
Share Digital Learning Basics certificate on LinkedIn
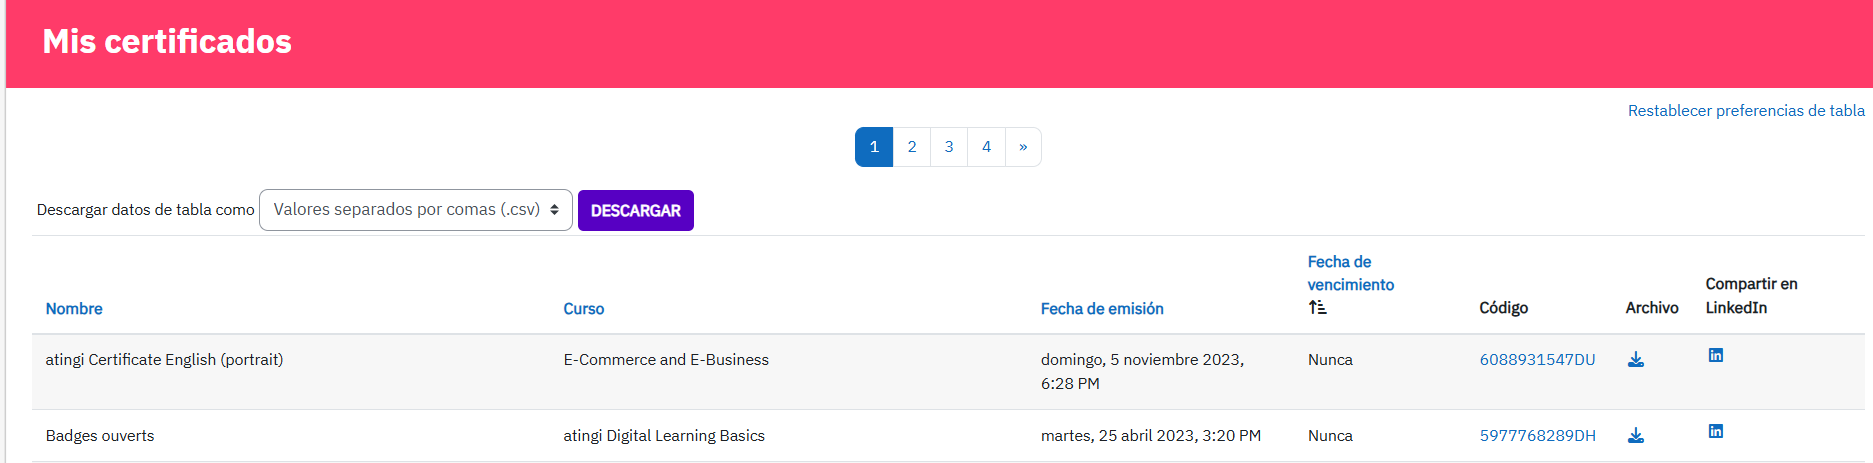(1715, 432)
